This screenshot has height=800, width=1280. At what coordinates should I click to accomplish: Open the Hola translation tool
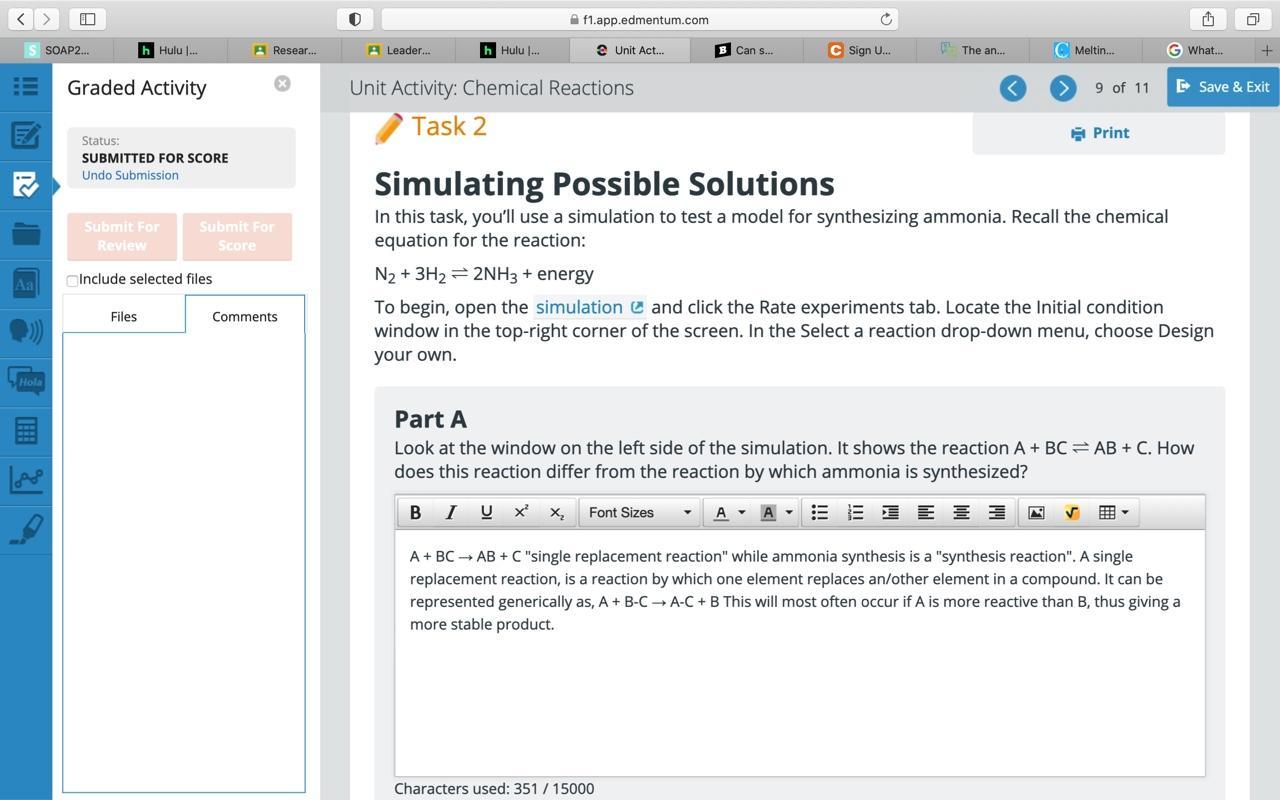26,381
